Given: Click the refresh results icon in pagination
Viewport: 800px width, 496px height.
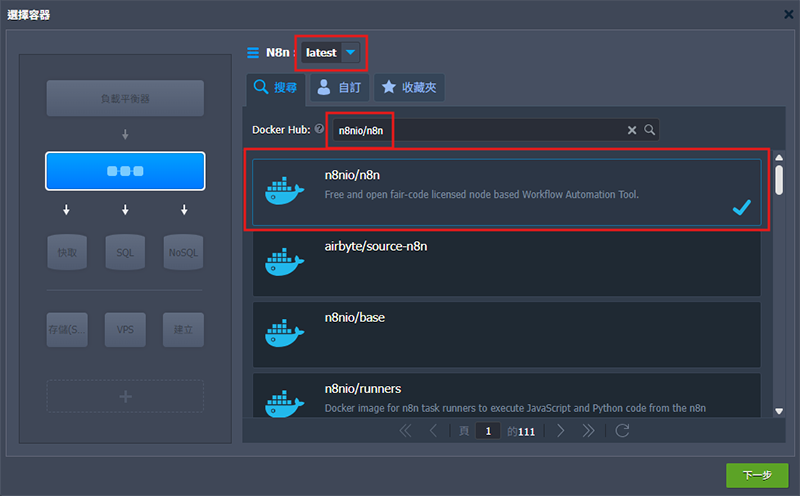Looking at the screenshot, I should click(622, 431).
